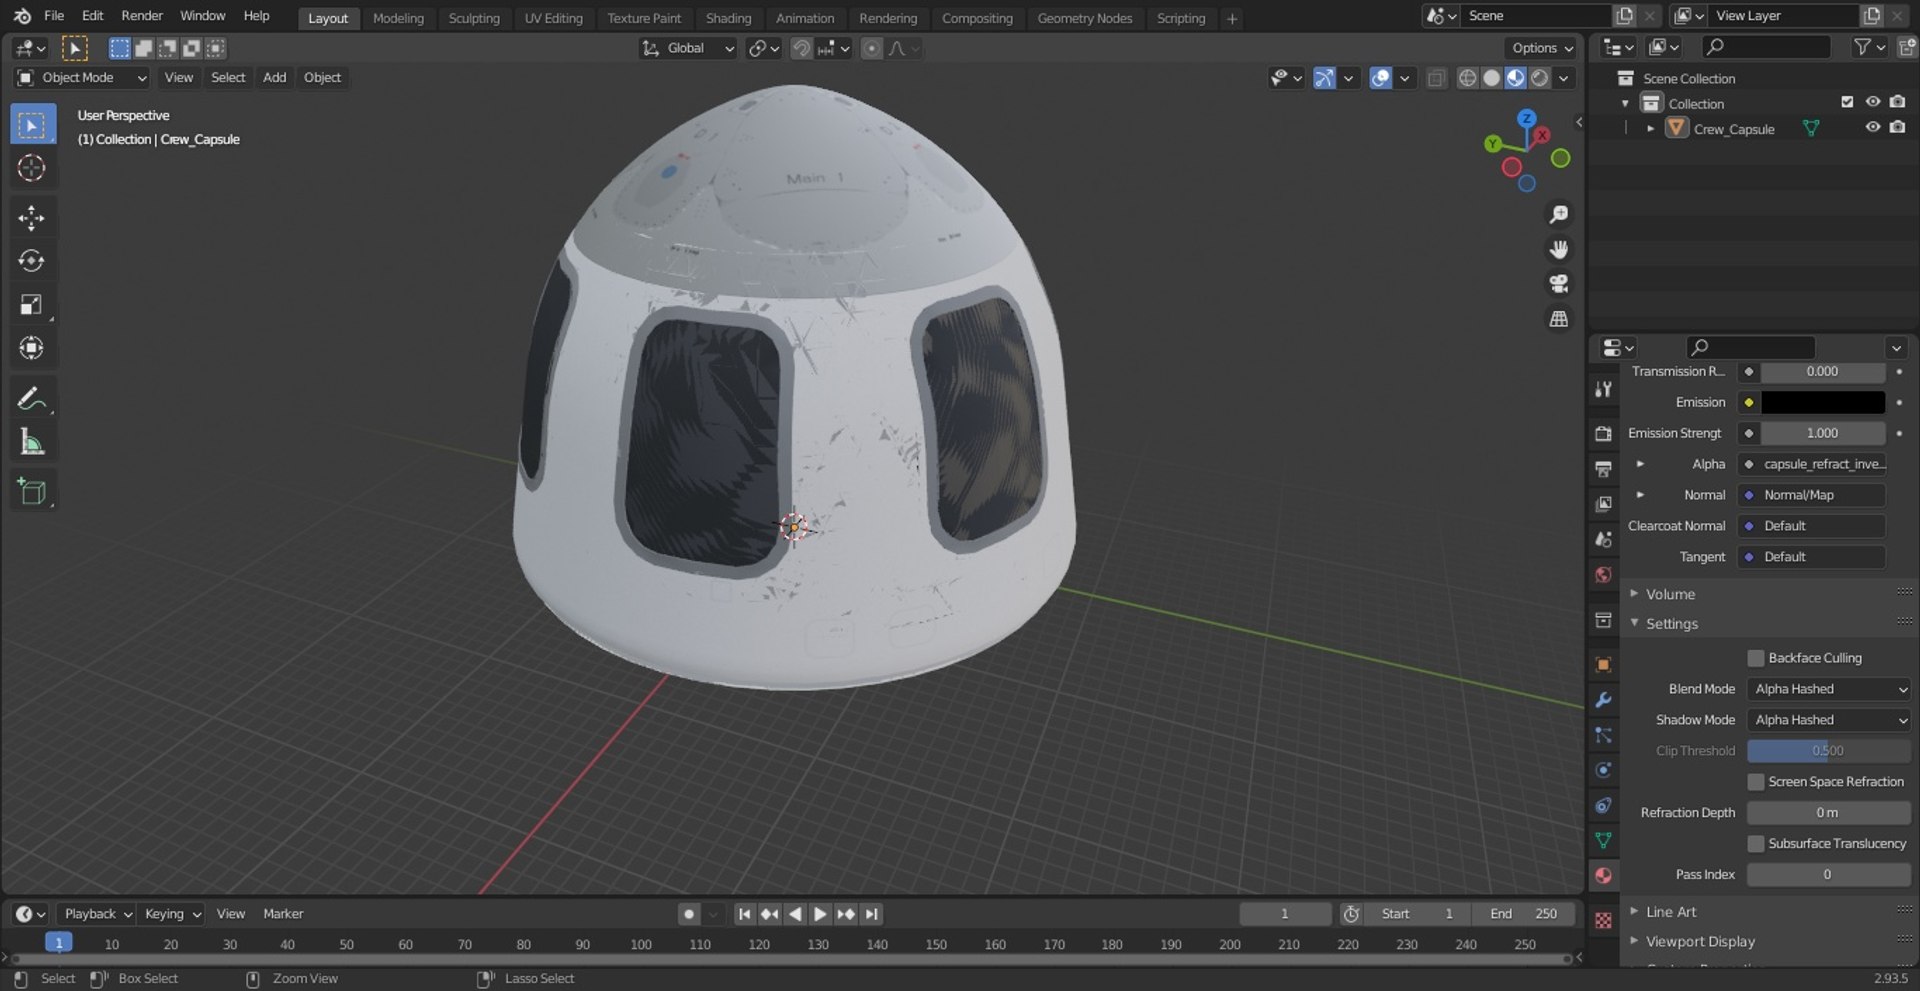Select the Move tool
This screenshot has width=1920, height=991.
point(31,218)
